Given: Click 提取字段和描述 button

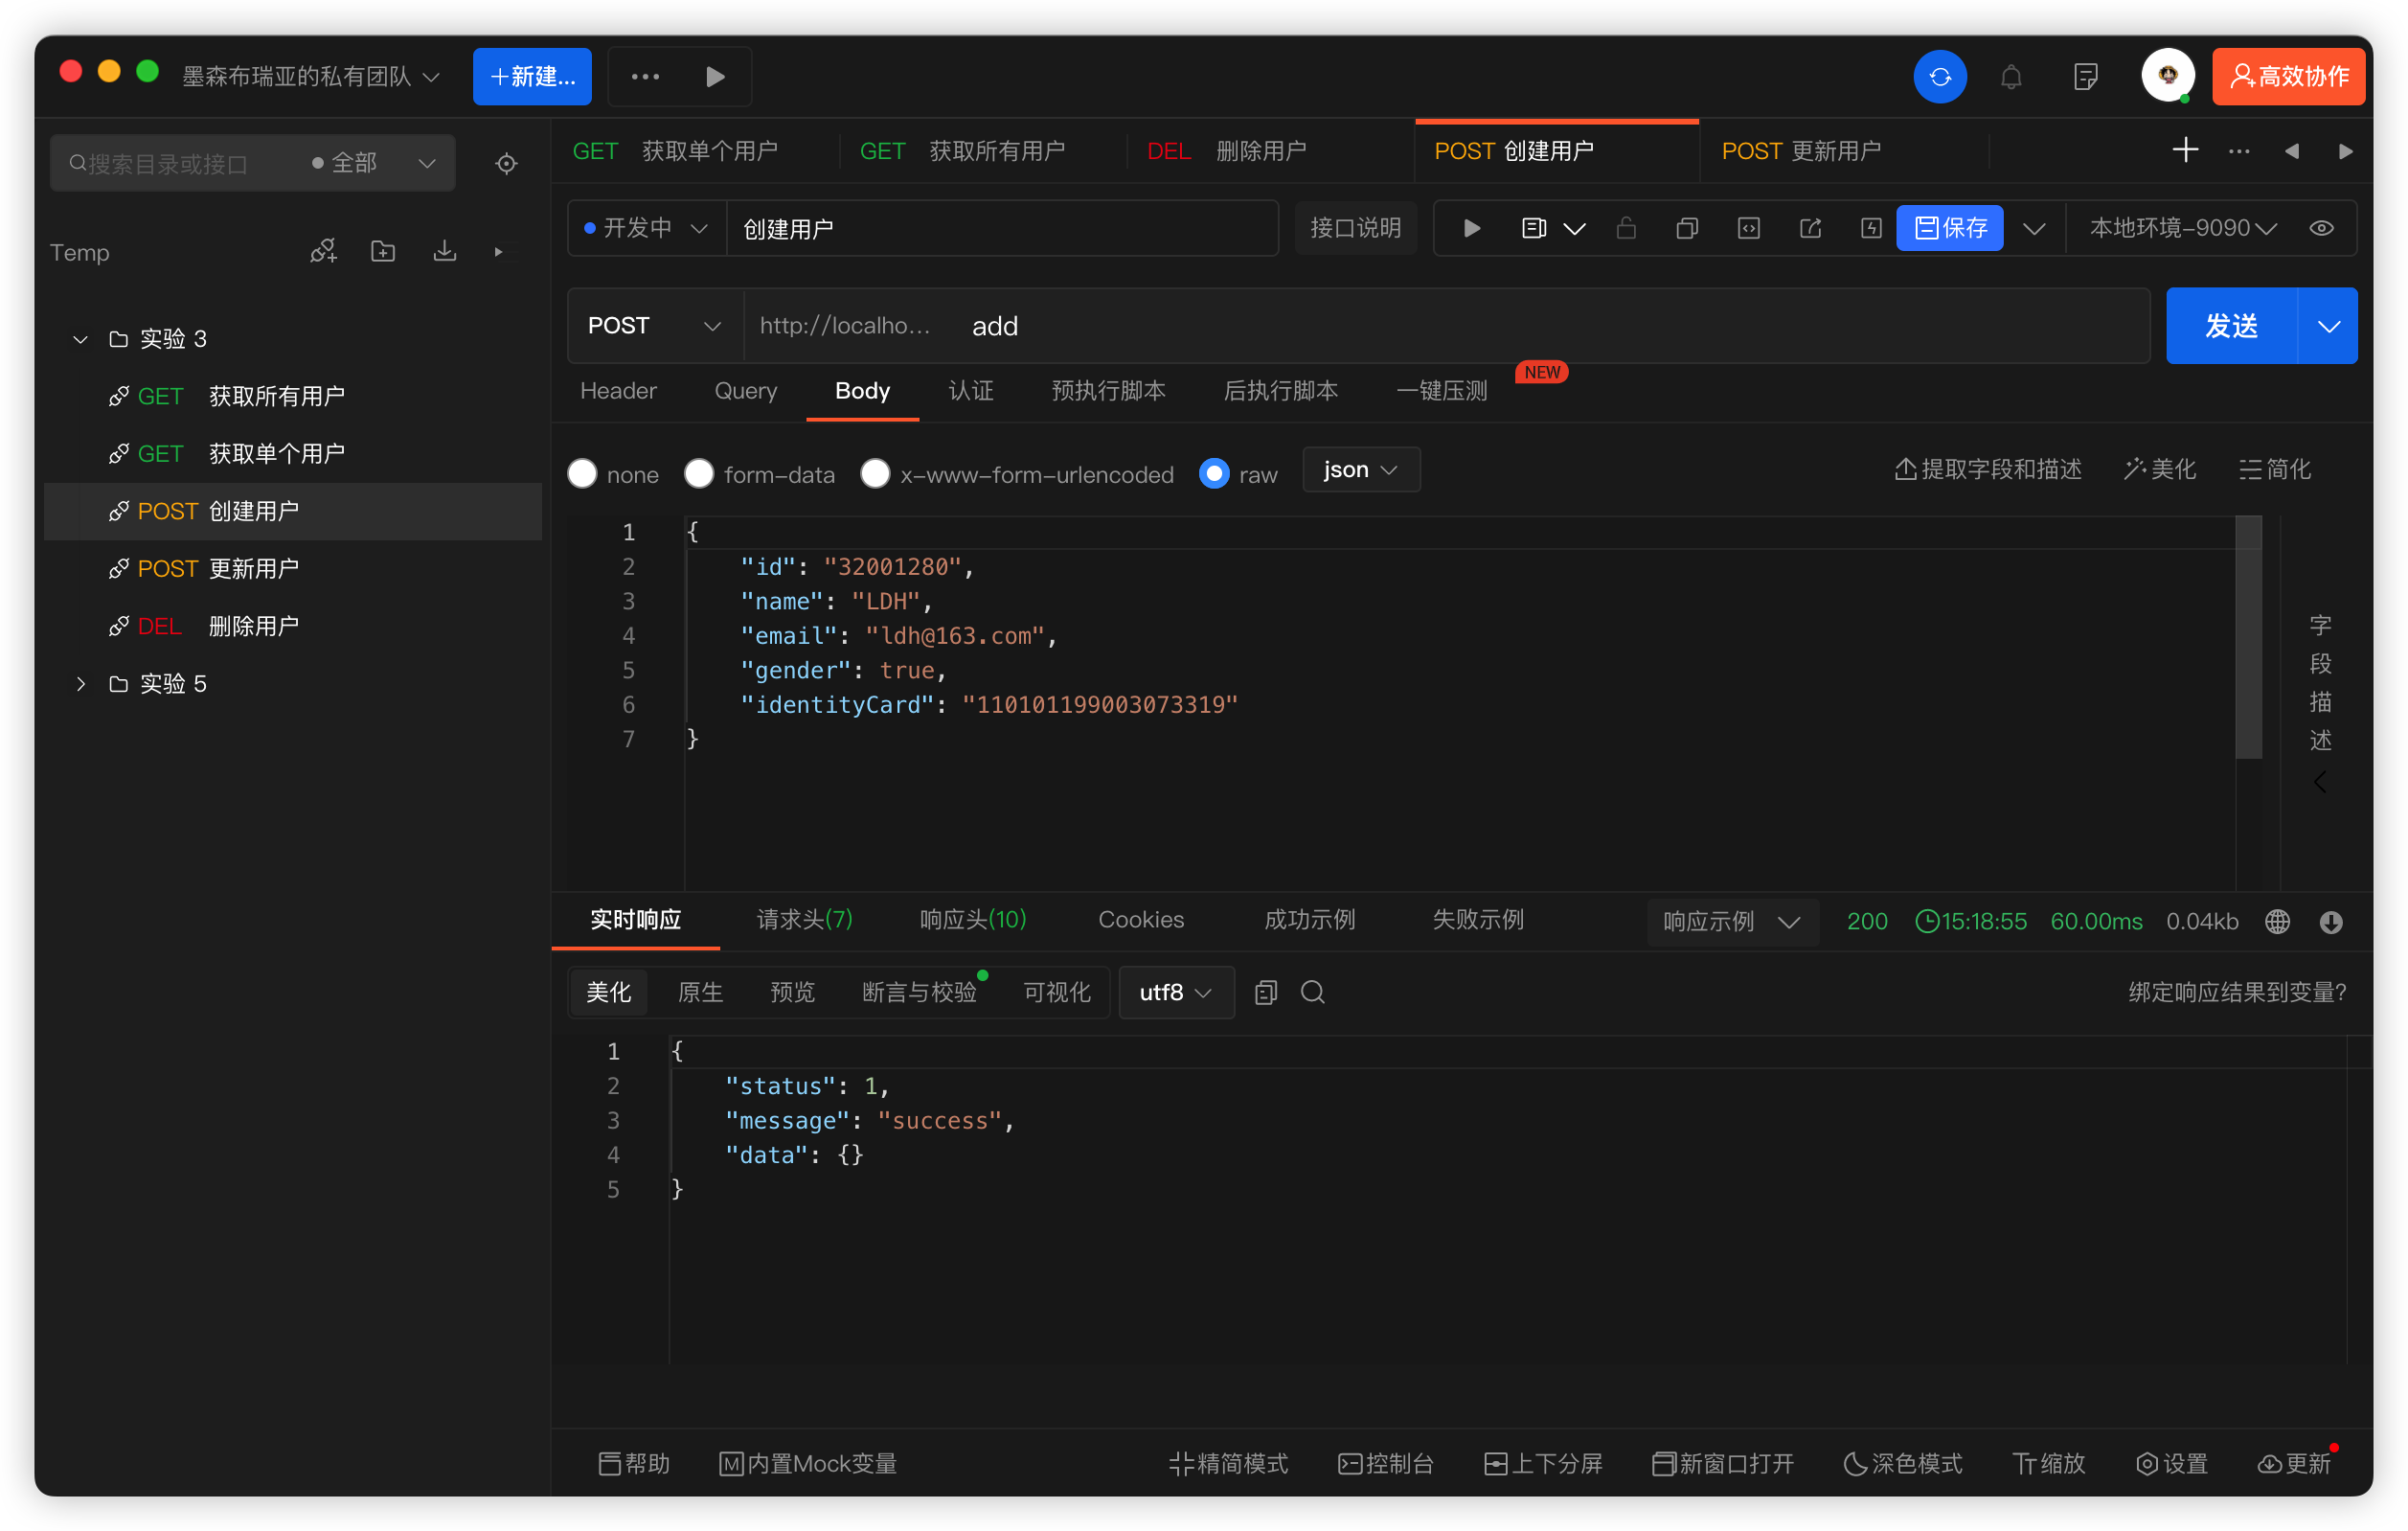Looking at the screenshot, I should (x=1988, y=469).
